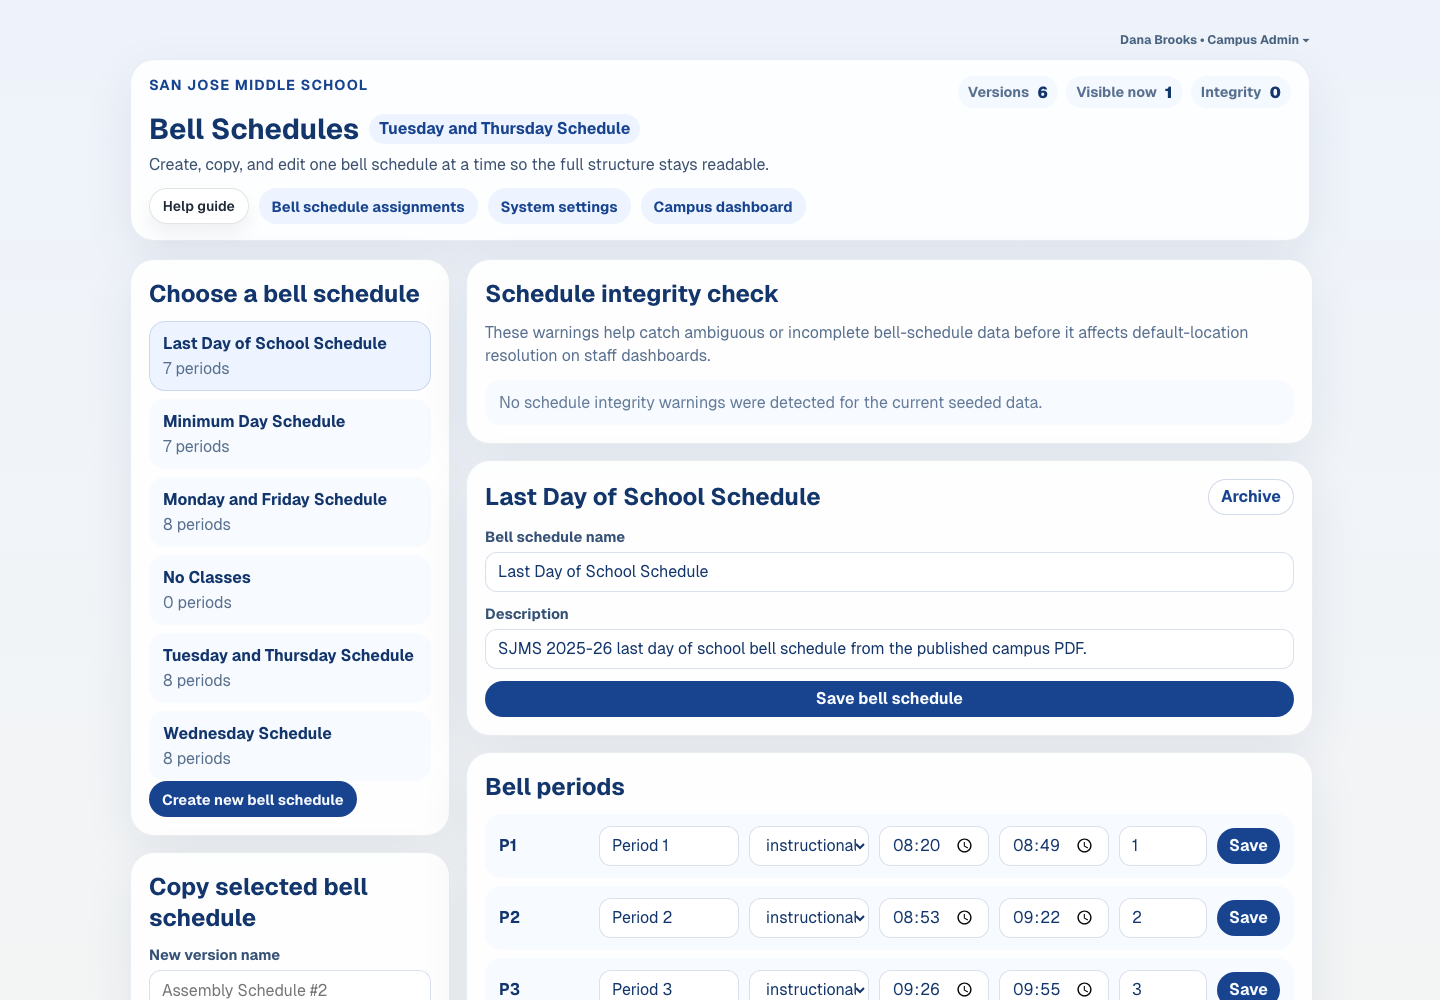The width and height of the screenshot is (1440, 1000).
Task: Select Monday and Friday Schedule
Action: tap(290, 512)
